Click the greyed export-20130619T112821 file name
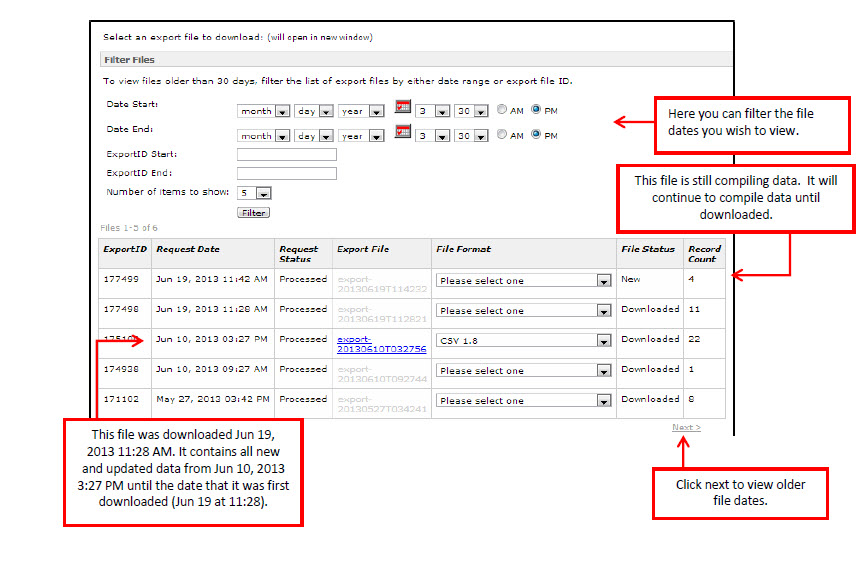 pos(382,314)
